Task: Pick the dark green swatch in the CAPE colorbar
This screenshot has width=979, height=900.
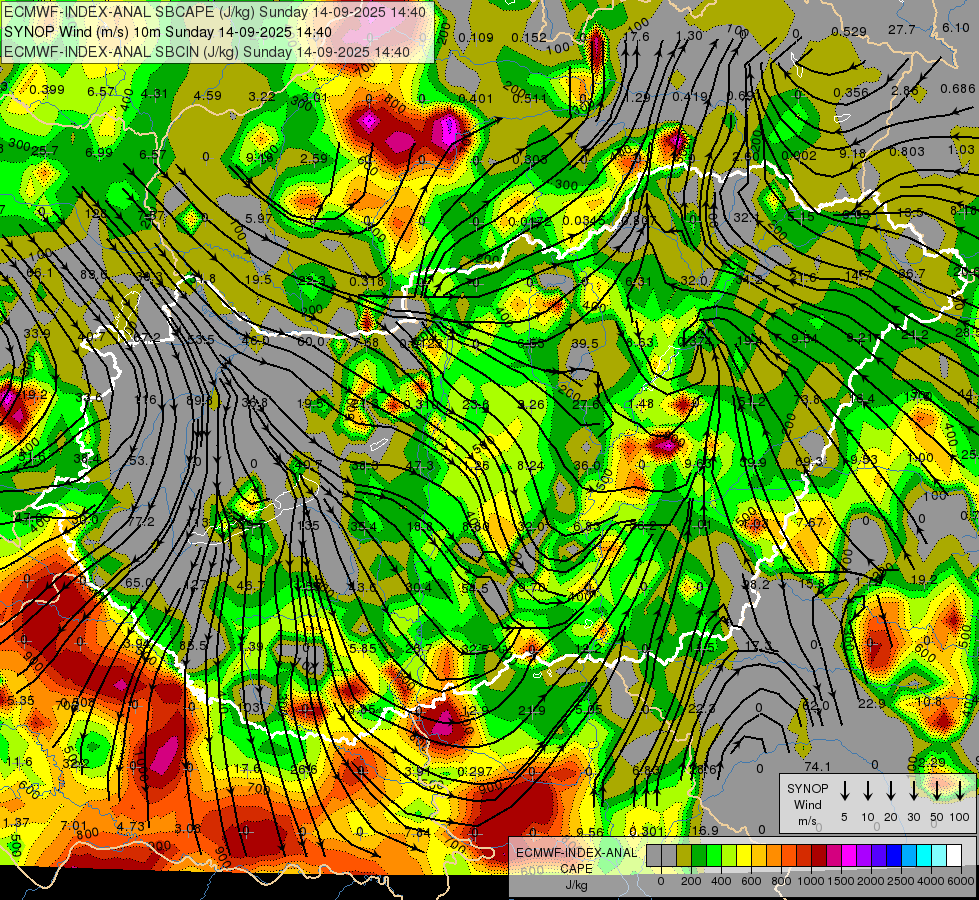Action: tap(699, 856)
